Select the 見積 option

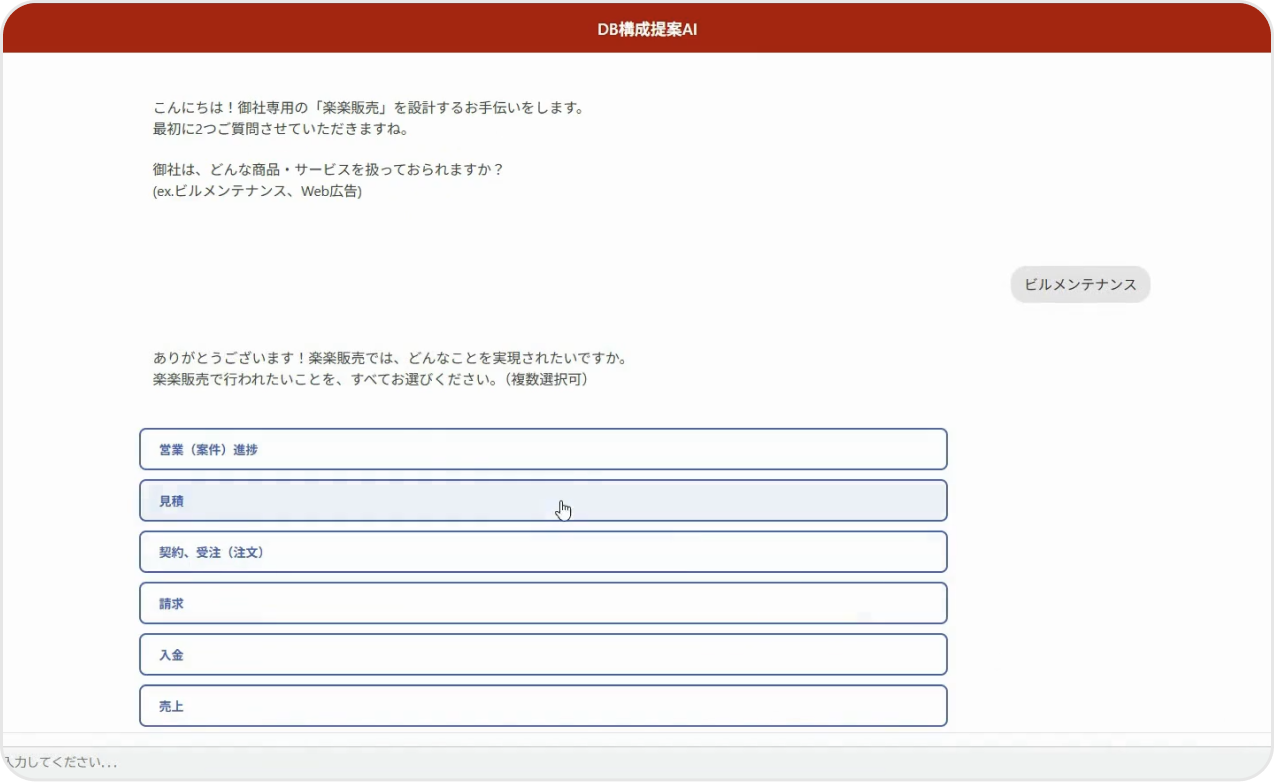tap(543, 500)
